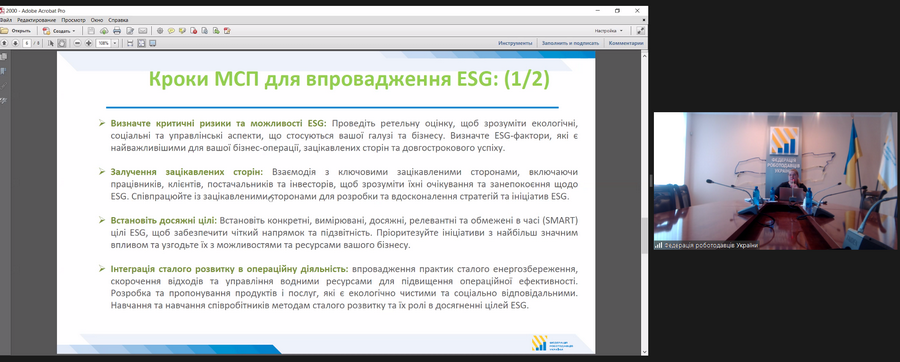900x362 pixels.
Task: Zoom in with the plus button
Action: pos(89,43)
